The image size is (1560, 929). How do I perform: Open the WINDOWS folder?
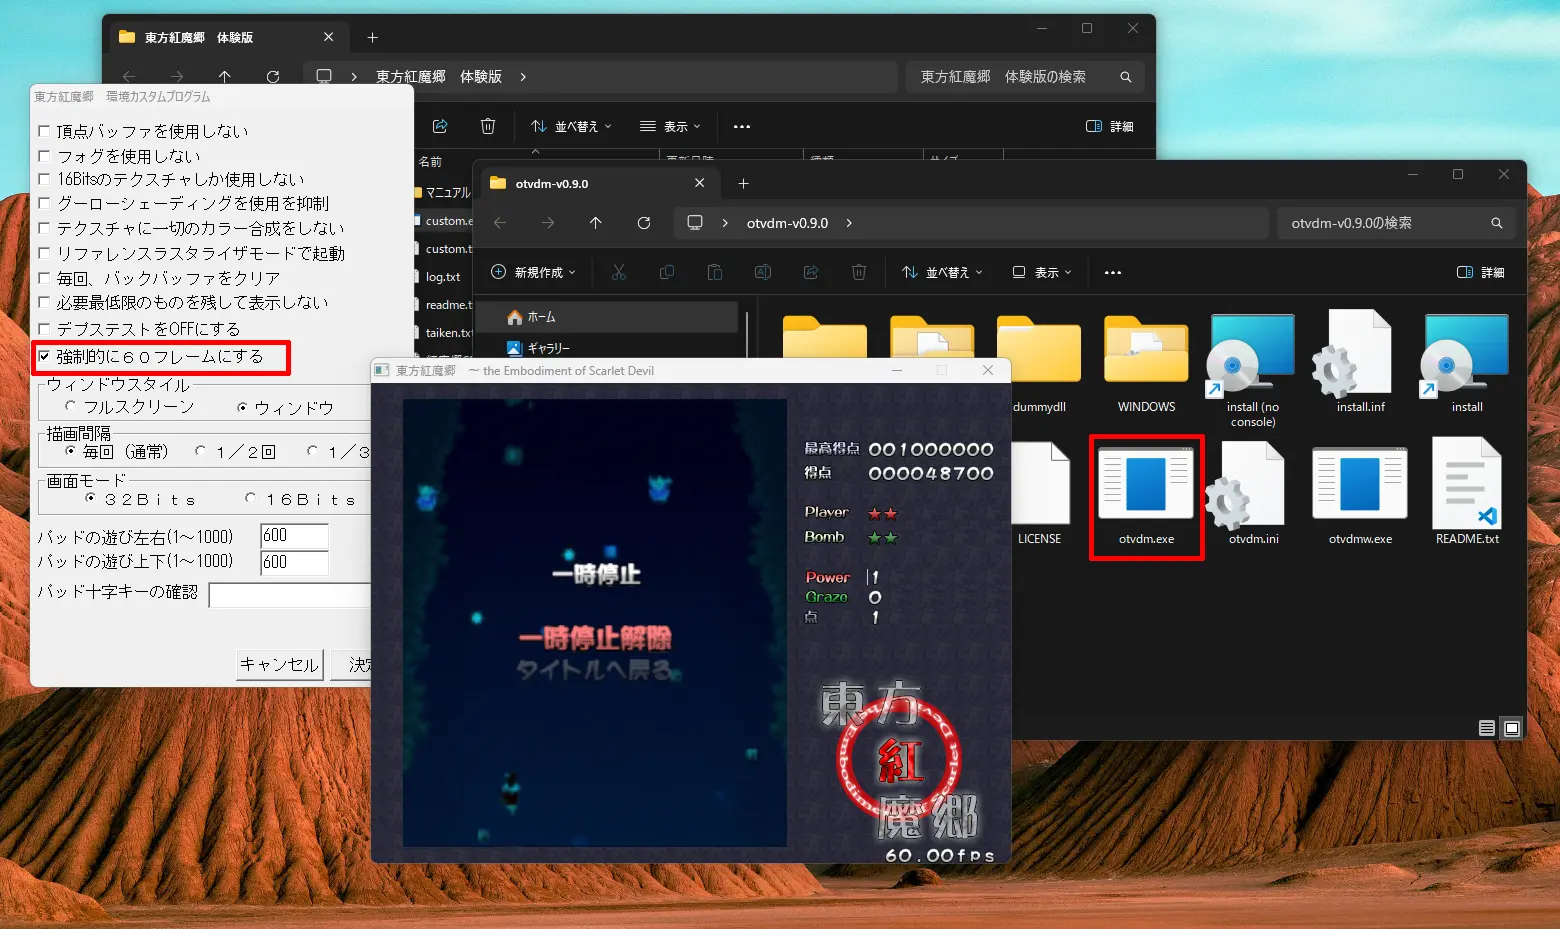coord(1146,357)
